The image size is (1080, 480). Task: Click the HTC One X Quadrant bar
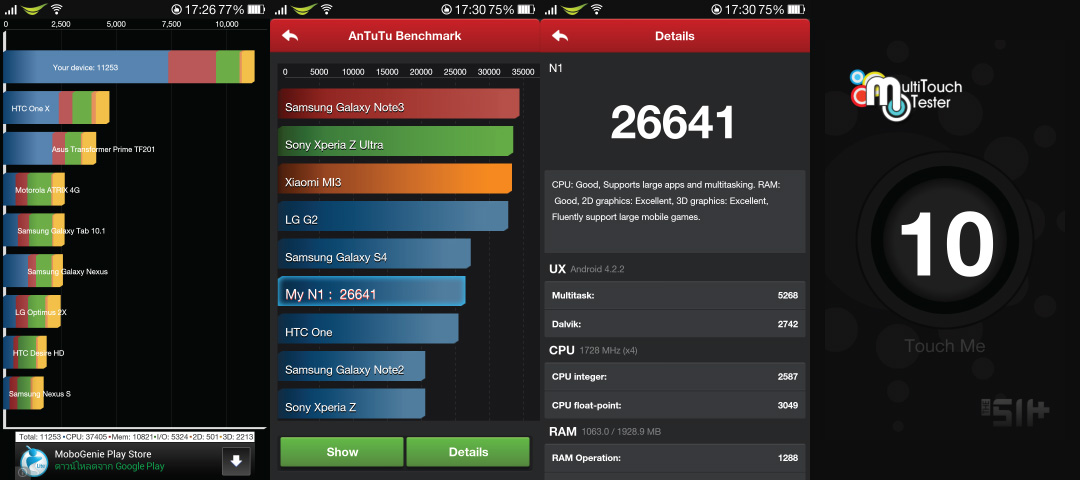click(56, 108)
